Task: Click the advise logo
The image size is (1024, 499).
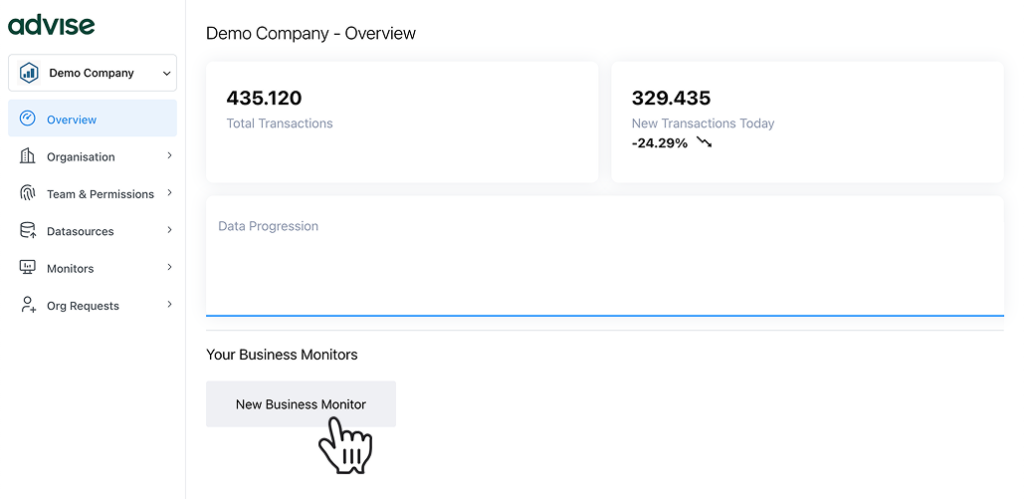Action: coord(51,25)
